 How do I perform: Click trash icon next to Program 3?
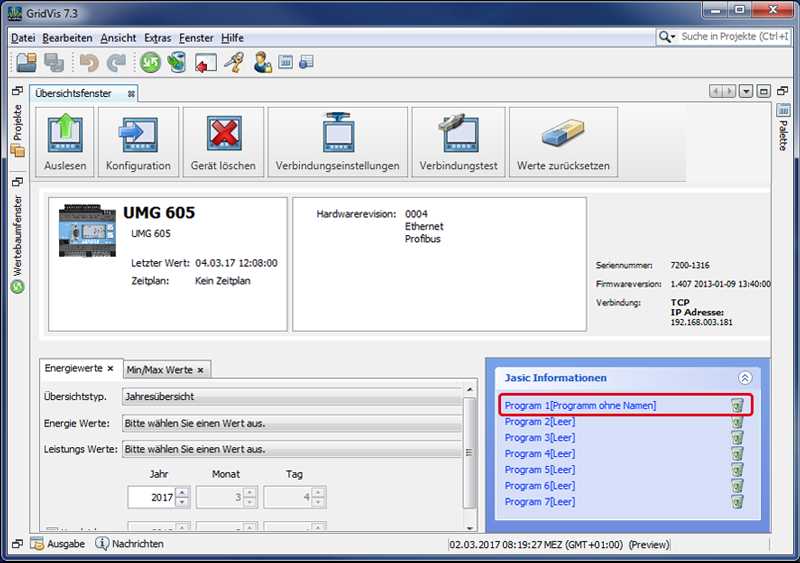(737, 438)
